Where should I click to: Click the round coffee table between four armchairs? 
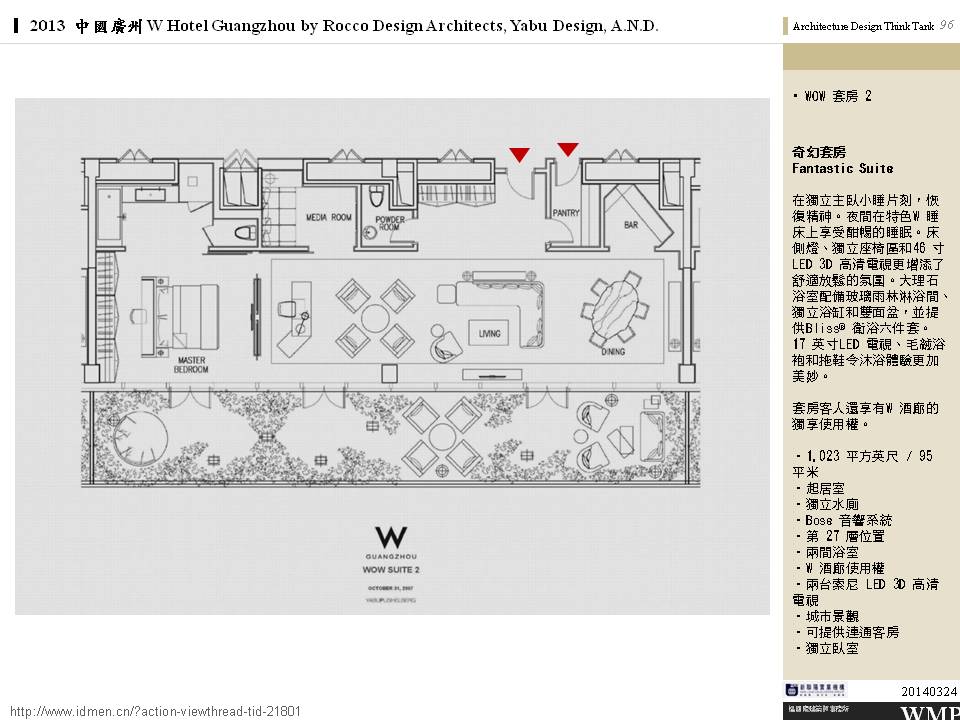(375, 318)
